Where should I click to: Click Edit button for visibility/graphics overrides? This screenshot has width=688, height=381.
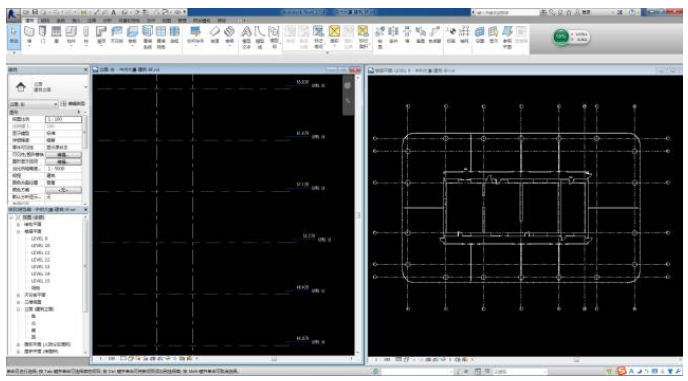64,155
